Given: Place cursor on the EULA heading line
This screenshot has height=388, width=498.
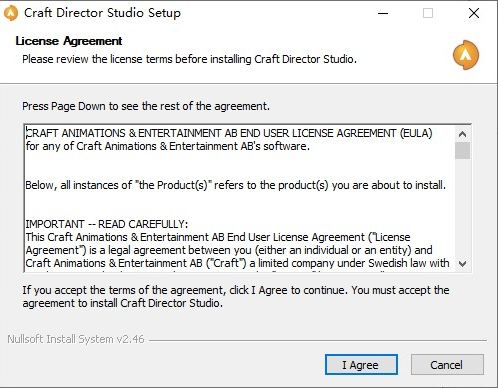Looking at the screenshot, I should point(229,133).
